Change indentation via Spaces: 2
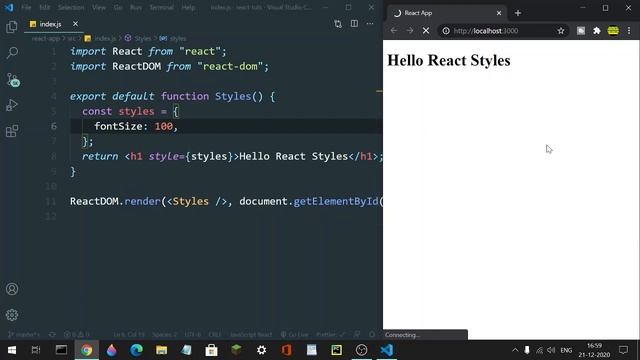This screenshot has width=640, height=360. [x=164, y=335]
